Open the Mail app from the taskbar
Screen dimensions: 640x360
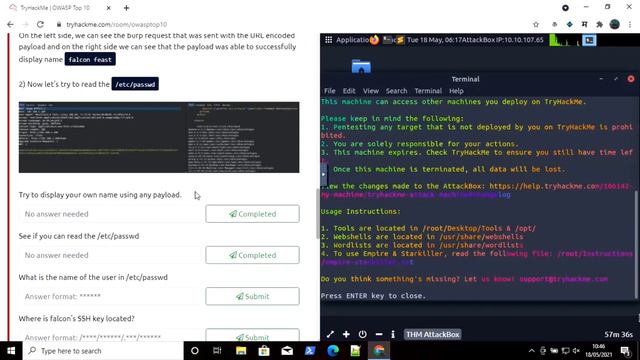pos(287,351)
